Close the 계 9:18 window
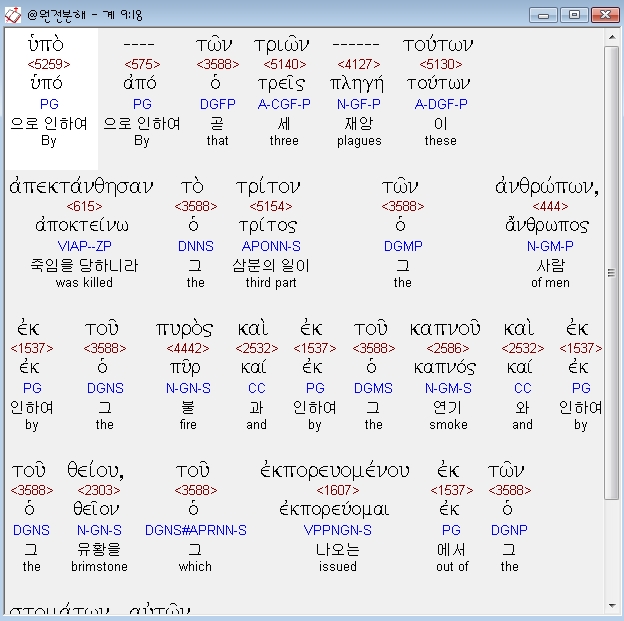The height and width of the screenshot is (621, 624). 605,15
